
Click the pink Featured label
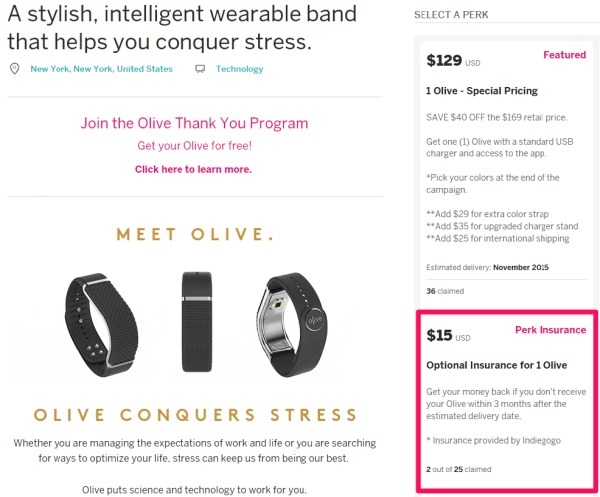pos(564,55)
